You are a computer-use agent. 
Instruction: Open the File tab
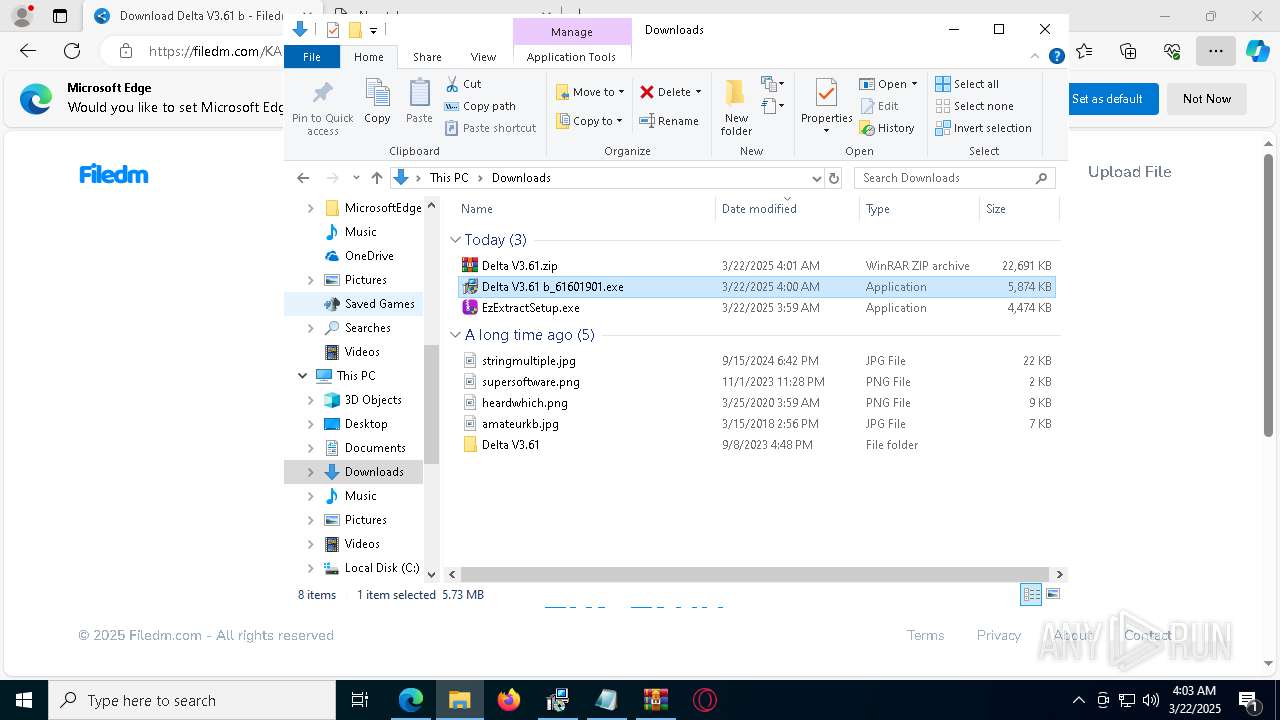point(312,57)
